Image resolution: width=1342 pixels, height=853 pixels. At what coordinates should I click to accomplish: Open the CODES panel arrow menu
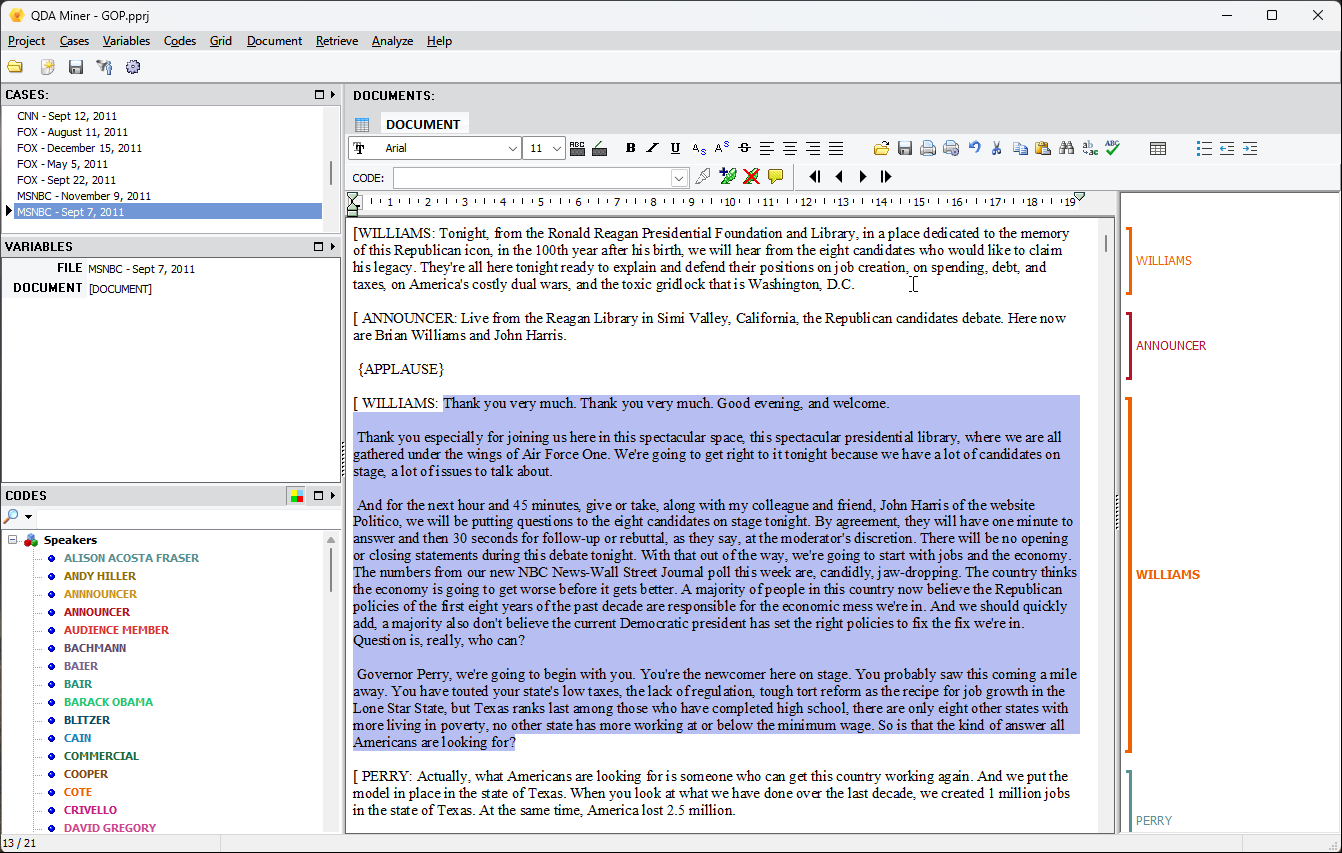333,495
